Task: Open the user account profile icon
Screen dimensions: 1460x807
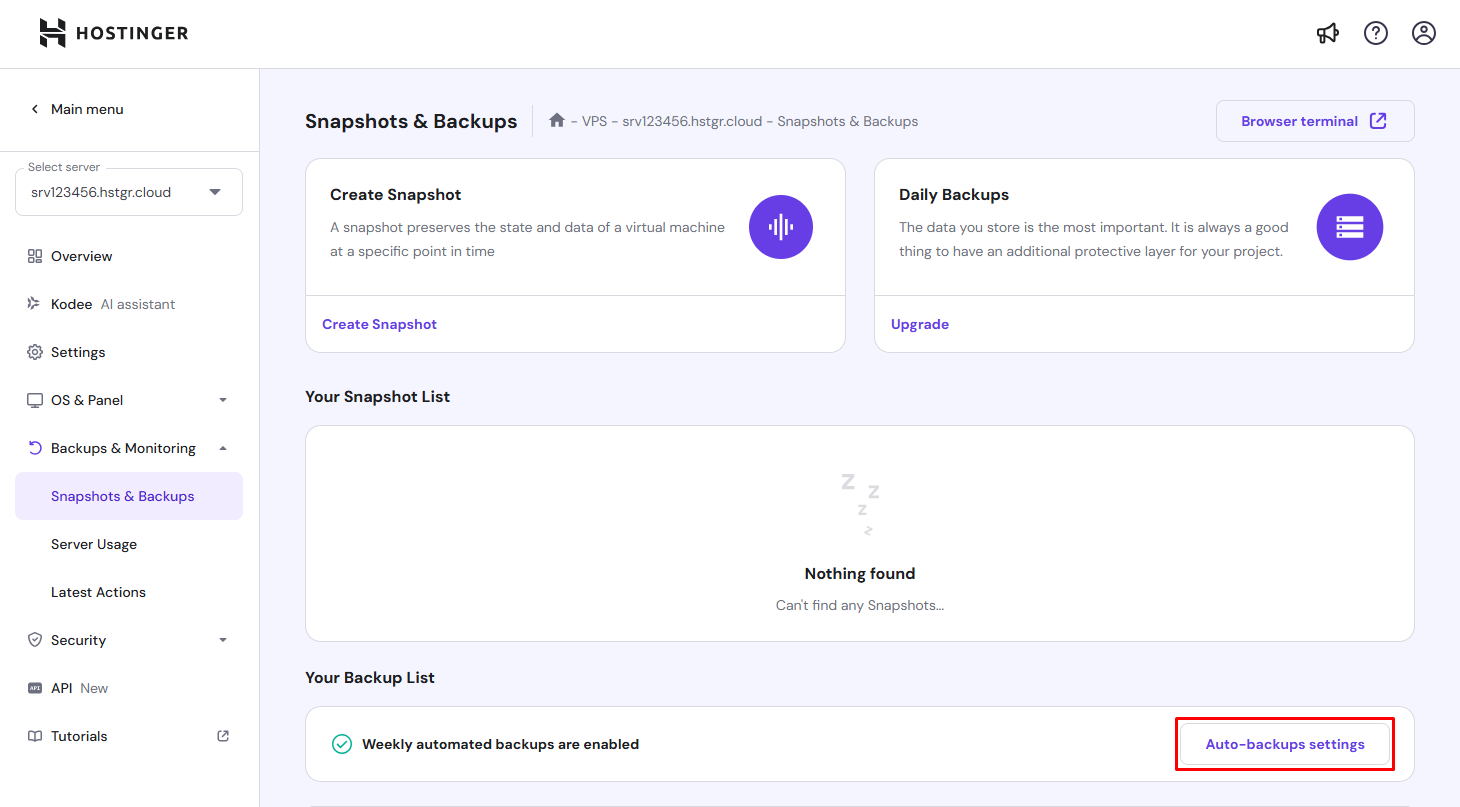Action: click(1424, 33)
